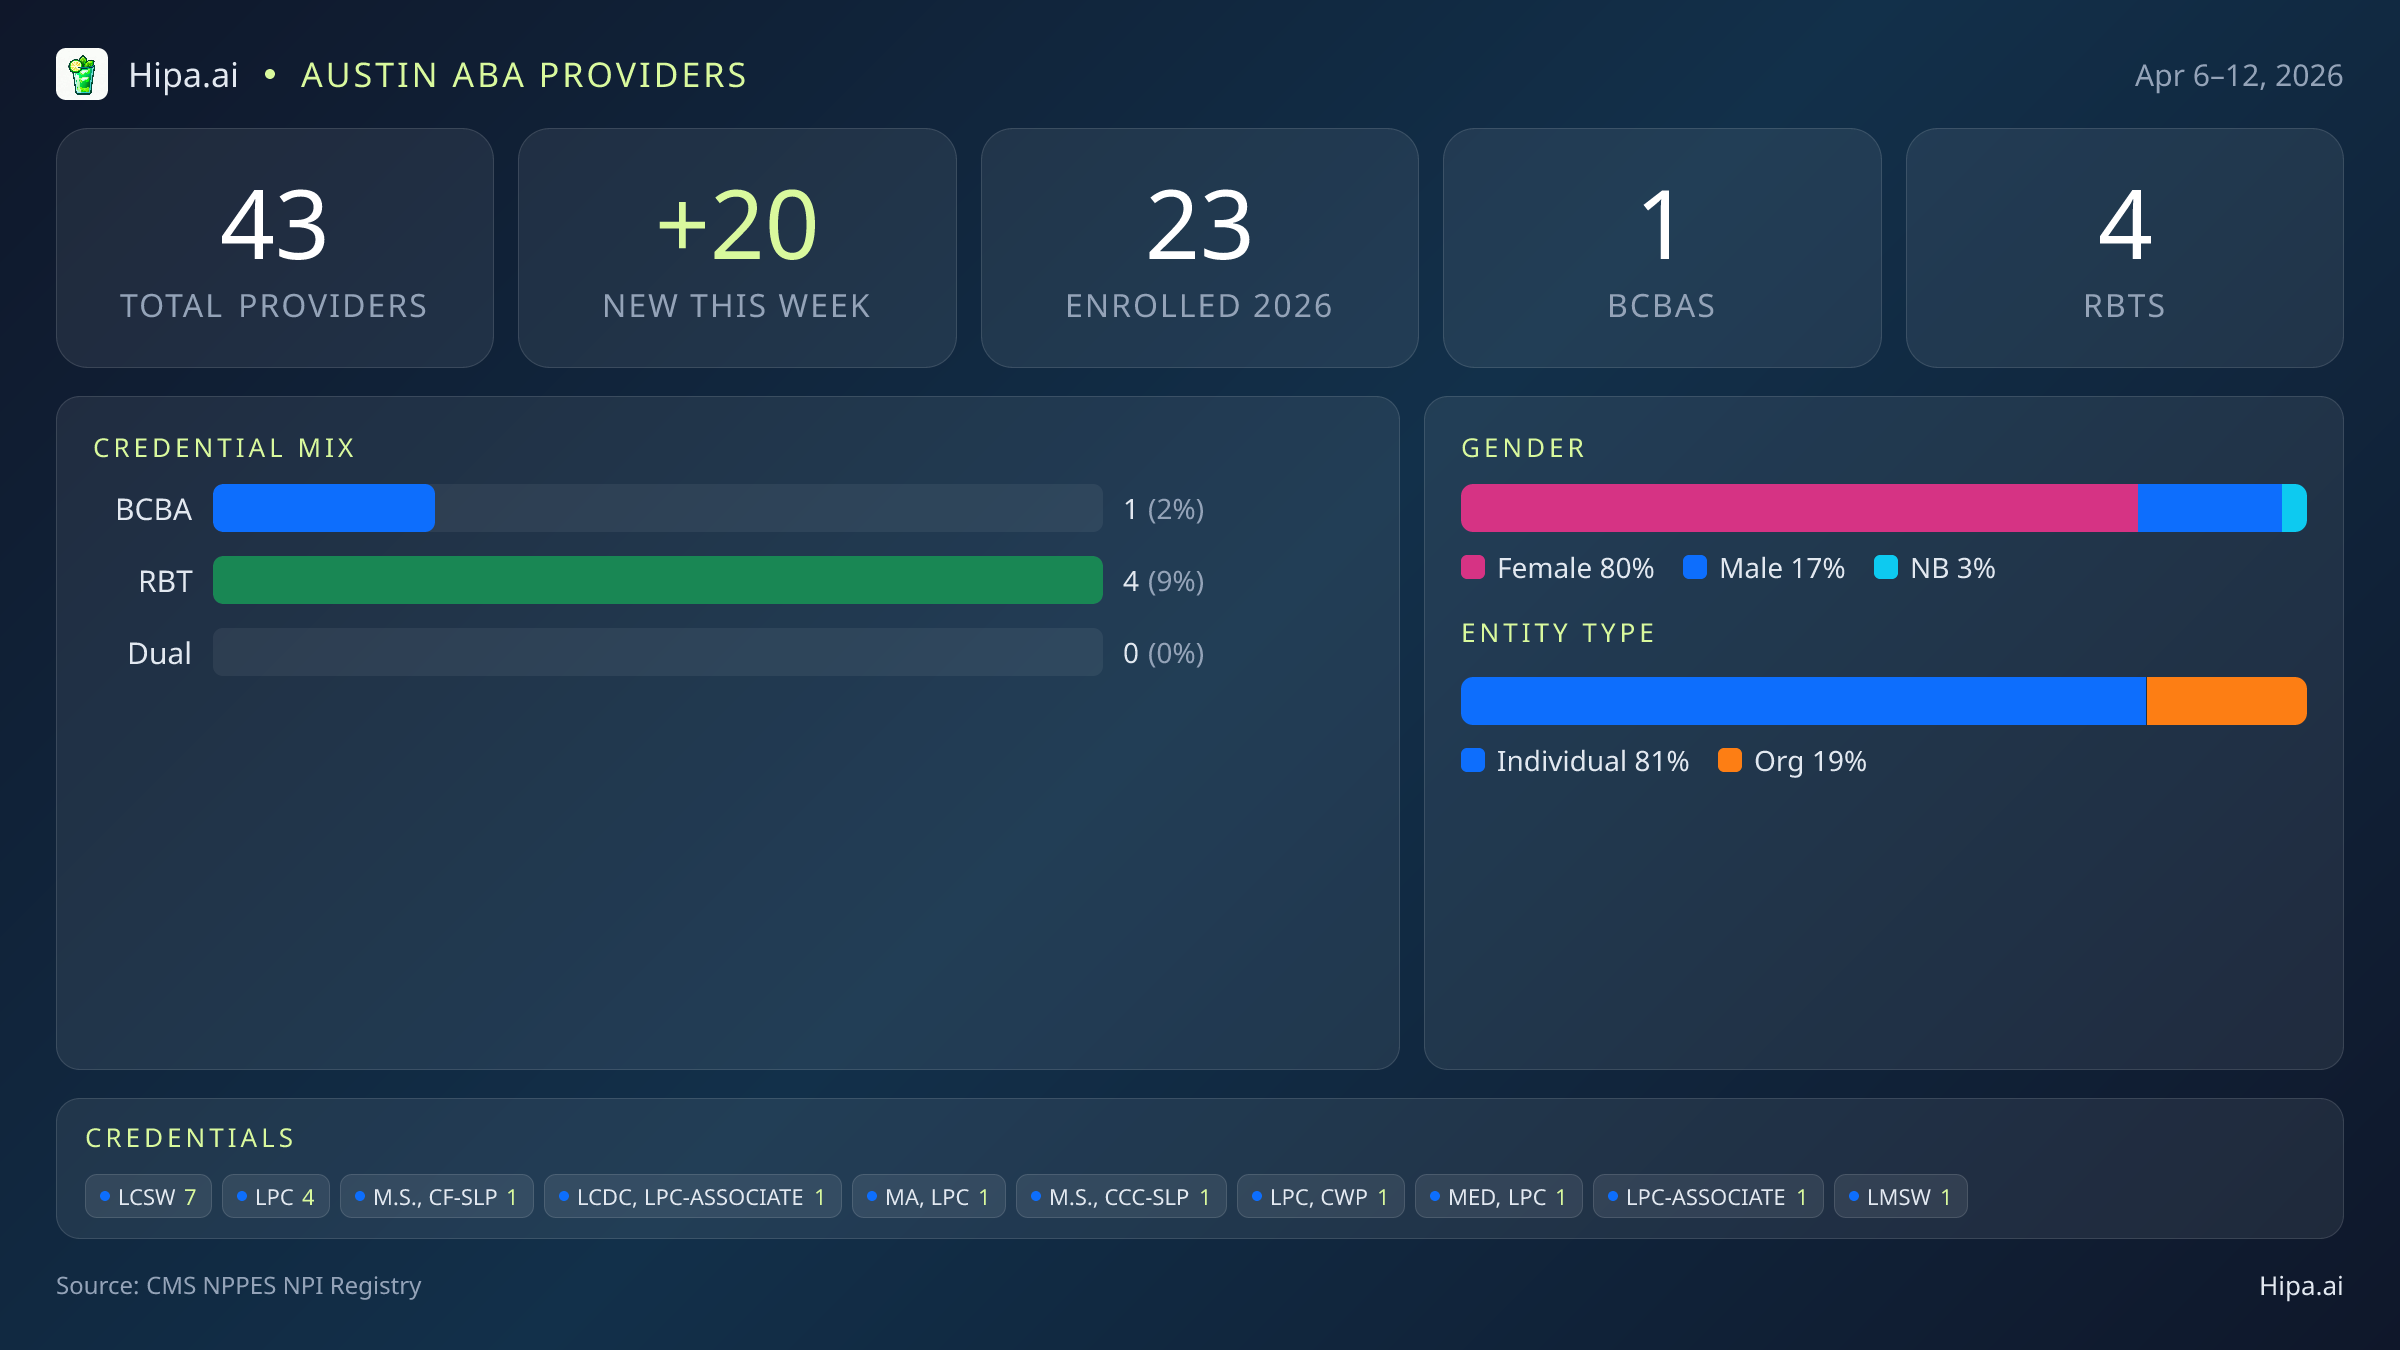Viewport: 2400px width, 1350px height.
Task: Click the Male blue legend swatch
Action: click(x=1695, y=568)
